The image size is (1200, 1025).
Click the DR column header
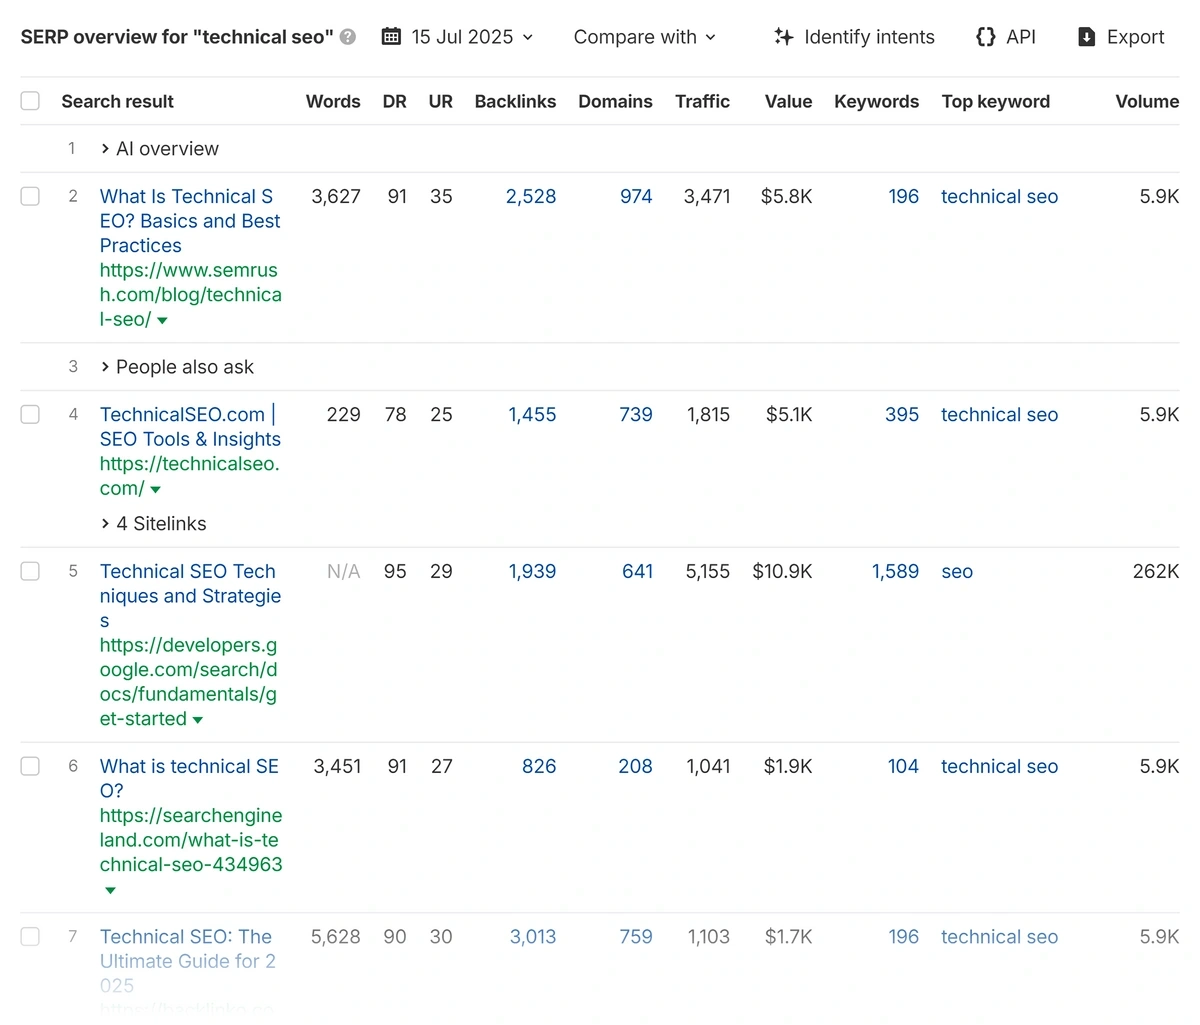tap(395, 101)
